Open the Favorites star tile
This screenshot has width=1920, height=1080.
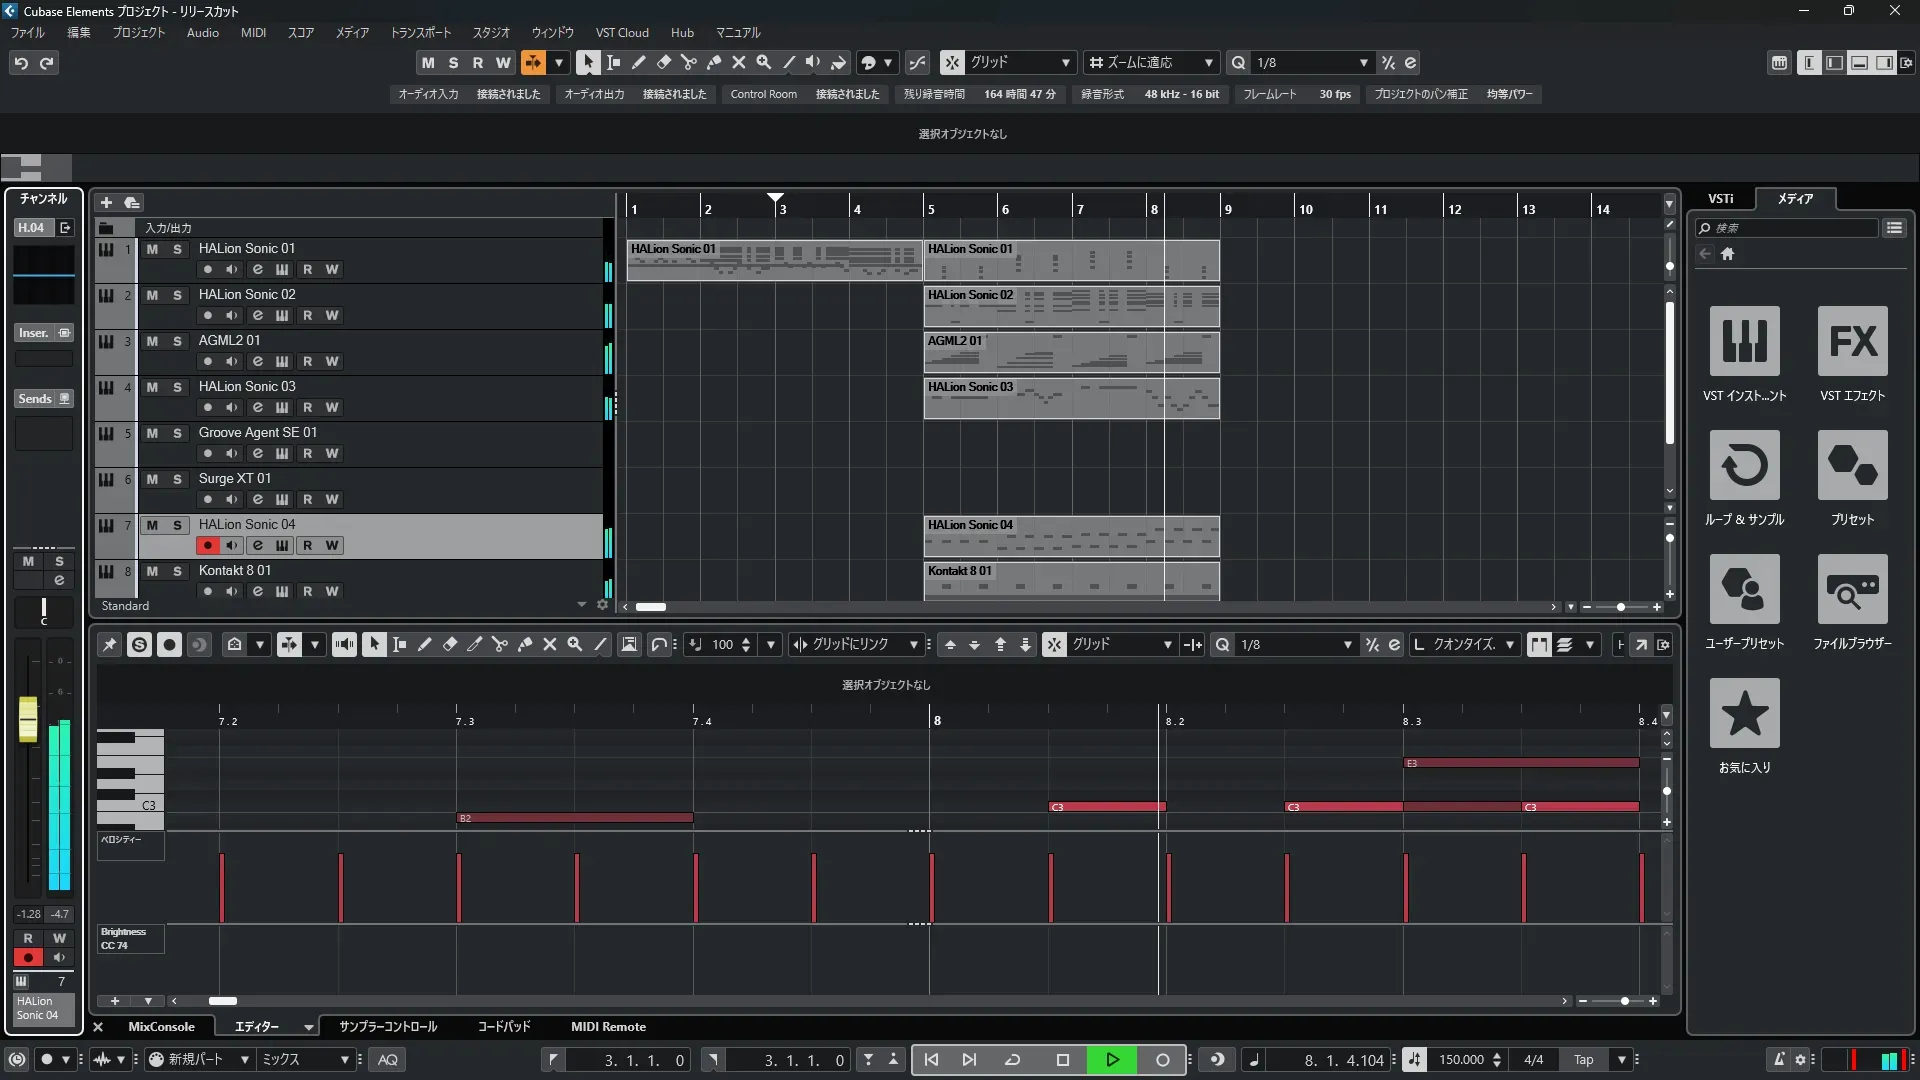(1744, 714)
